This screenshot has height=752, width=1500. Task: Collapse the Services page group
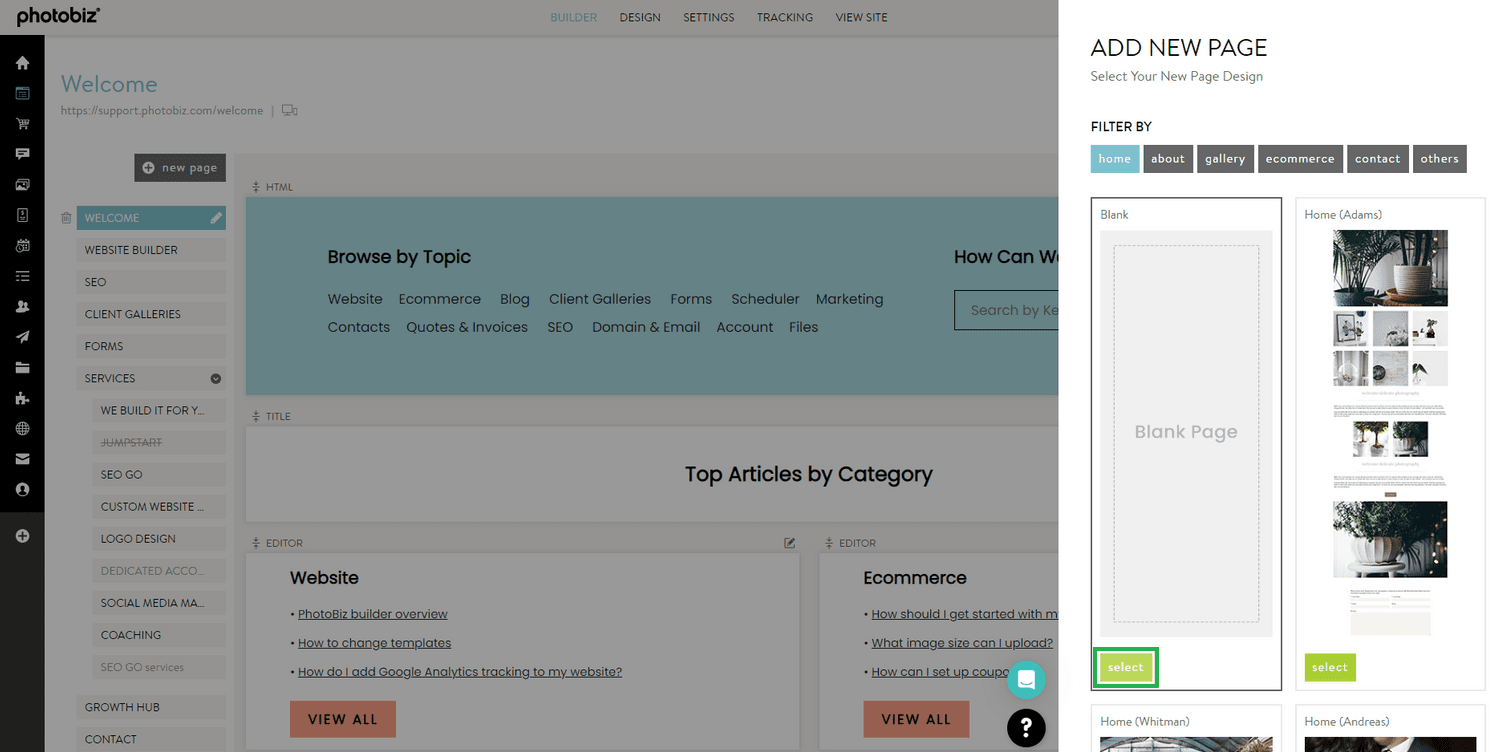pyautogui.click(x=215, y=378)
